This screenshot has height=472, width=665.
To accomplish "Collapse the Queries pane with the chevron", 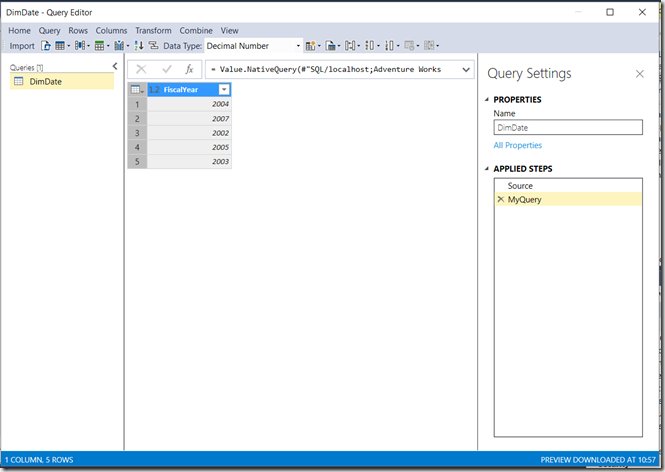I will [115, 66].
